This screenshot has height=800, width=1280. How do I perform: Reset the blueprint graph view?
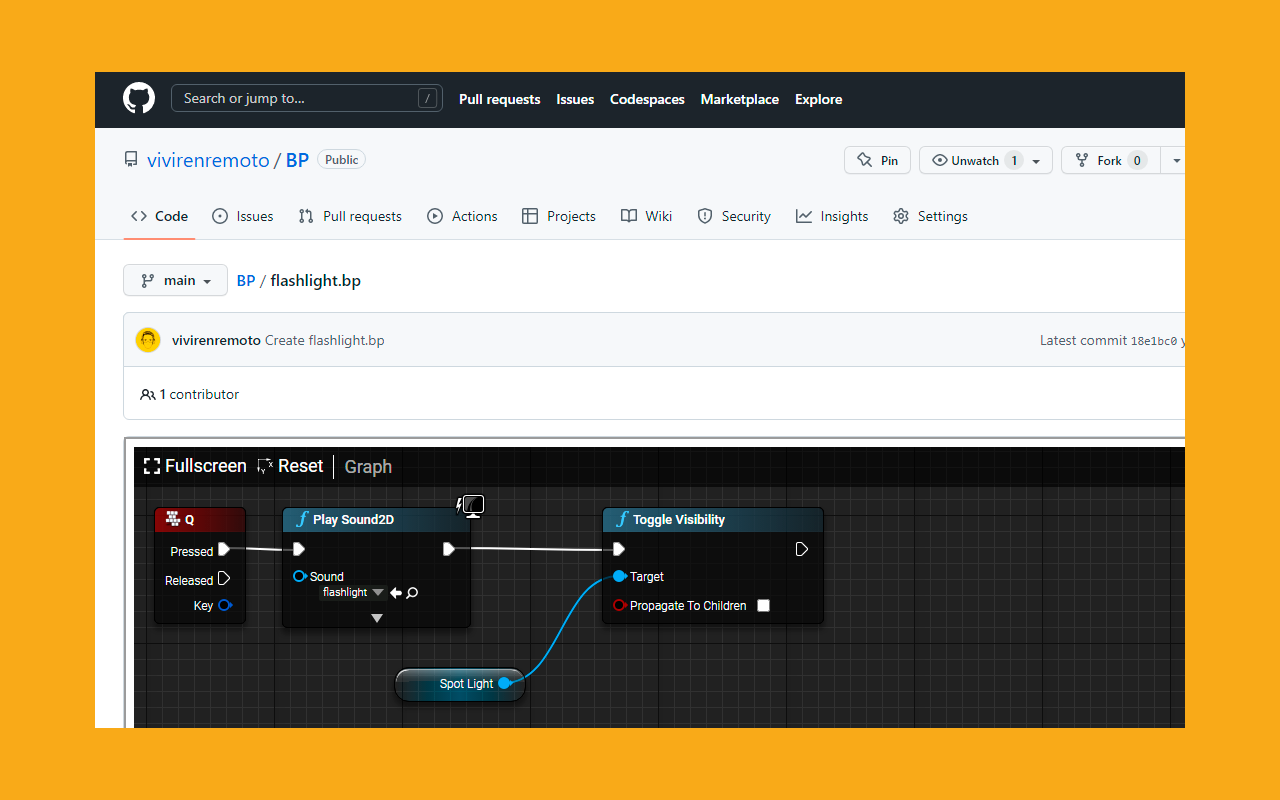[290, 466]
